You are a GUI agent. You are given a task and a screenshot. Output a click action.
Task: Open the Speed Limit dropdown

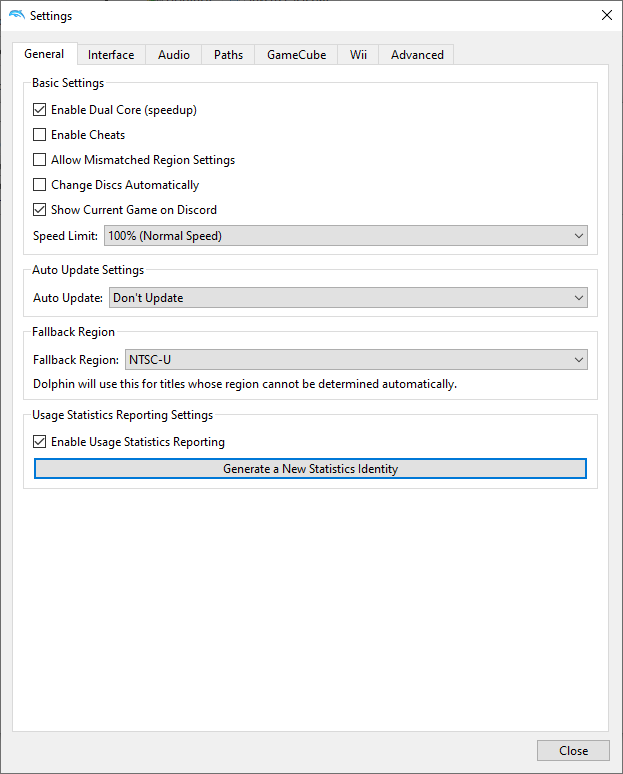click(346, 236)
